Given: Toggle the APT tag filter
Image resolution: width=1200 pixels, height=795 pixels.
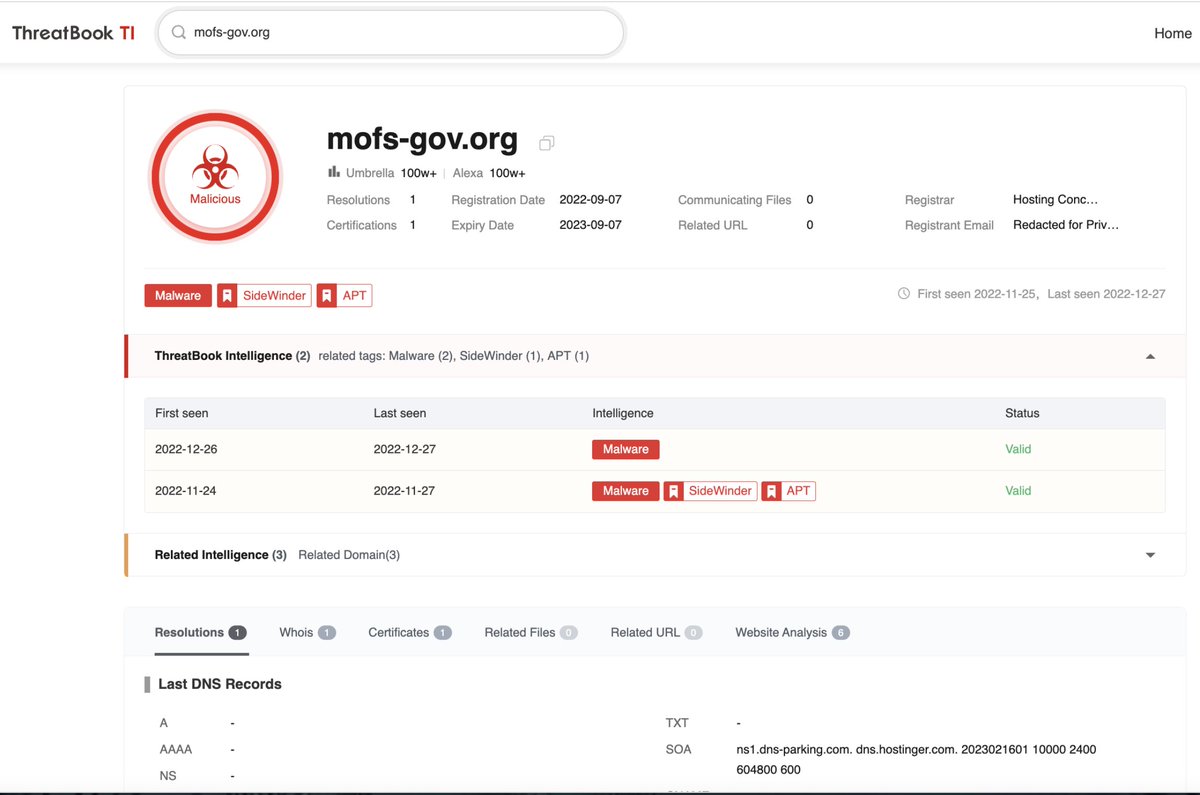Looking at the screenshot, I should [x=351, y=295].
